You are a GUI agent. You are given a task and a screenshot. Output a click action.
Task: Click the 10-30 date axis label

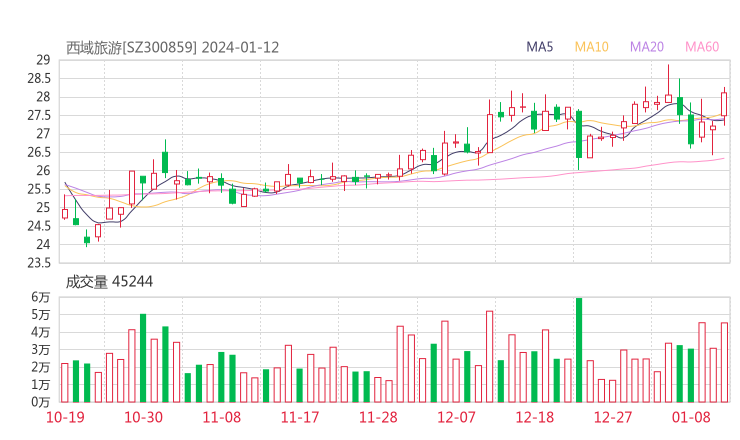pyautogui.click(x=143, y=417)
